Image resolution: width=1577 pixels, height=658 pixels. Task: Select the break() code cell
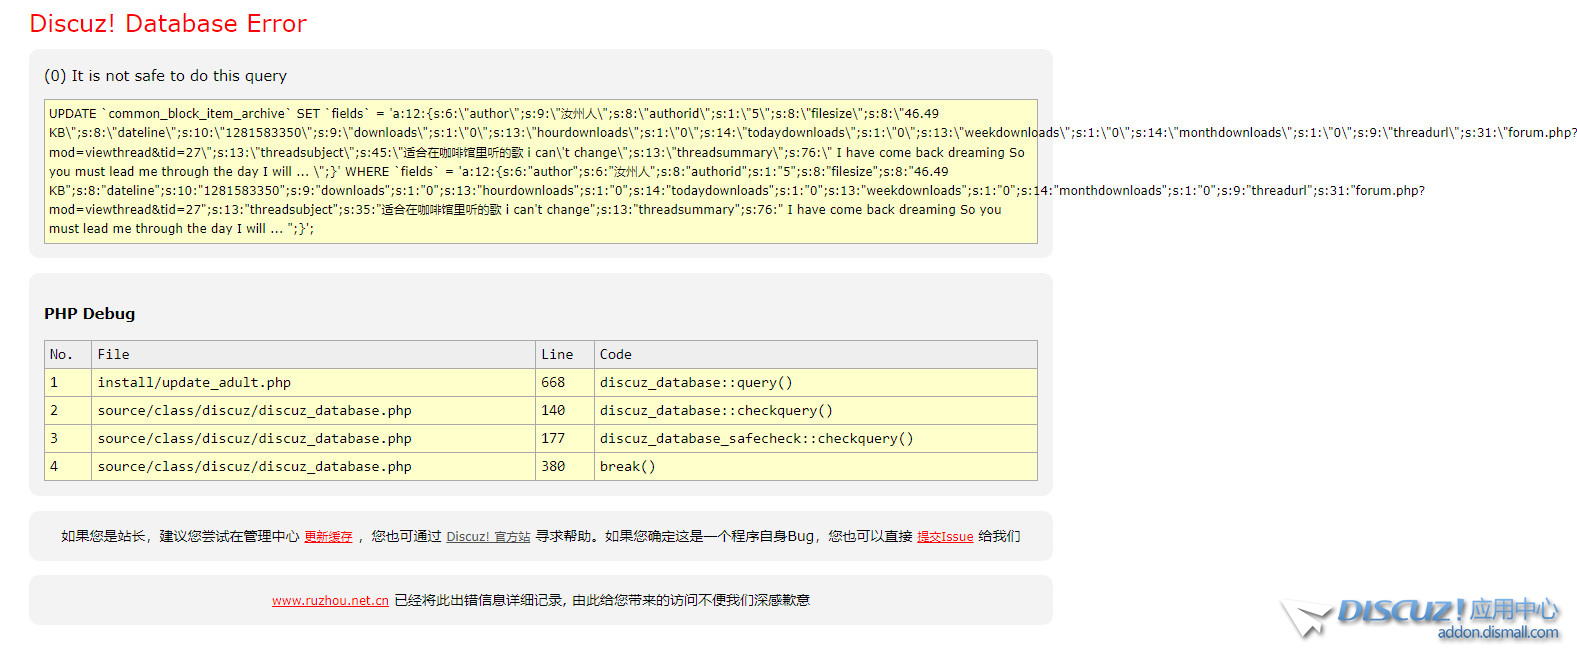click(816, 467)
